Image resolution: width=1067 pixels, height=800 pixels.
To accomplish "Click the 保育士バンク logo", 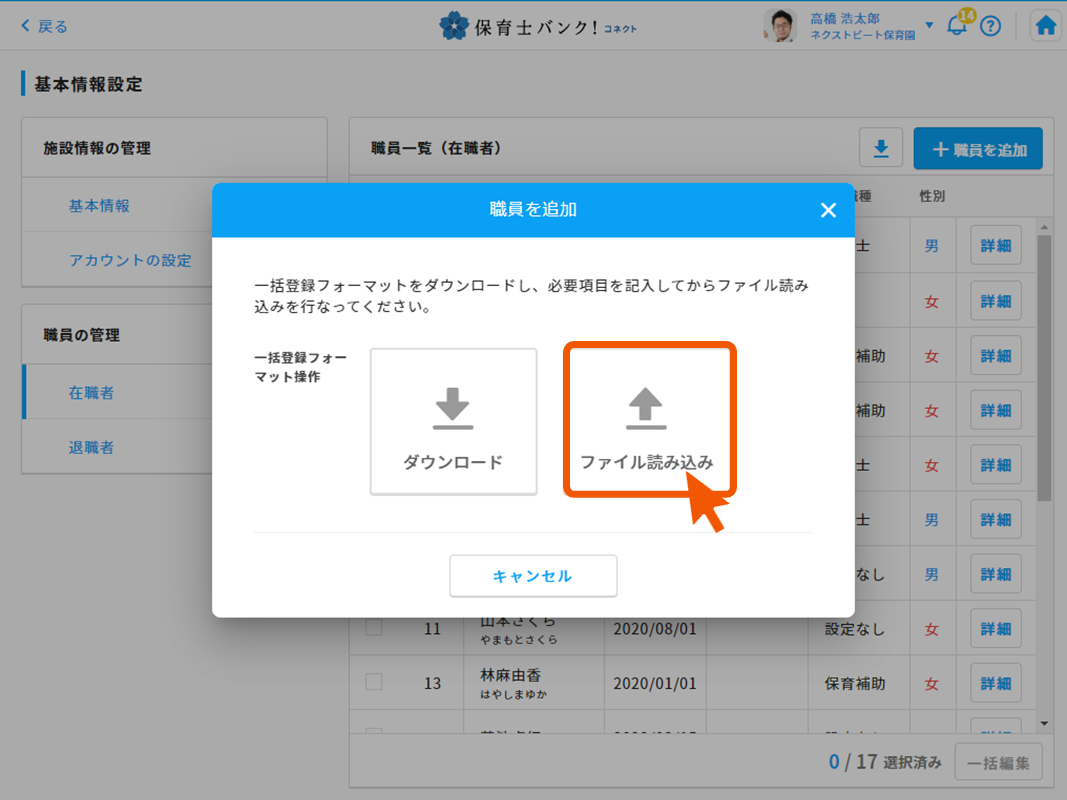I will click(x=538, y=26).
